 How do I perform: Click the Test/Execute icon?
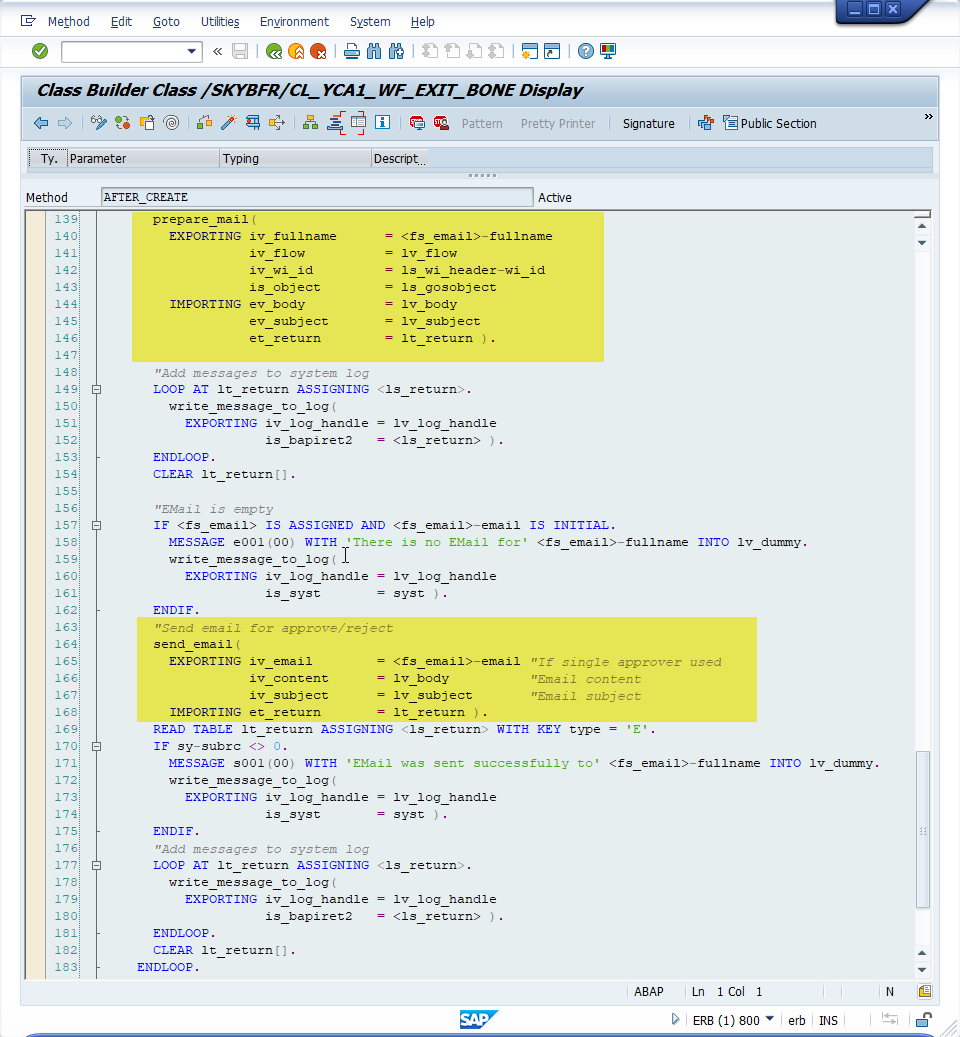253,123
